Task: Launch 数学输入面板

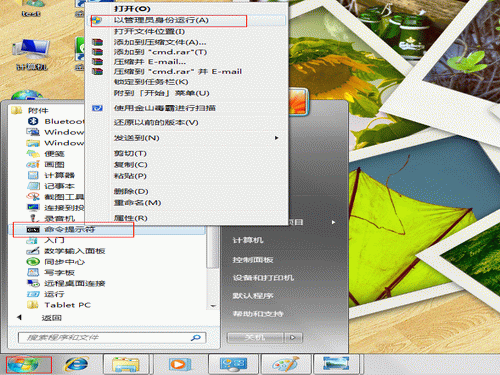Action: (66, 251)
